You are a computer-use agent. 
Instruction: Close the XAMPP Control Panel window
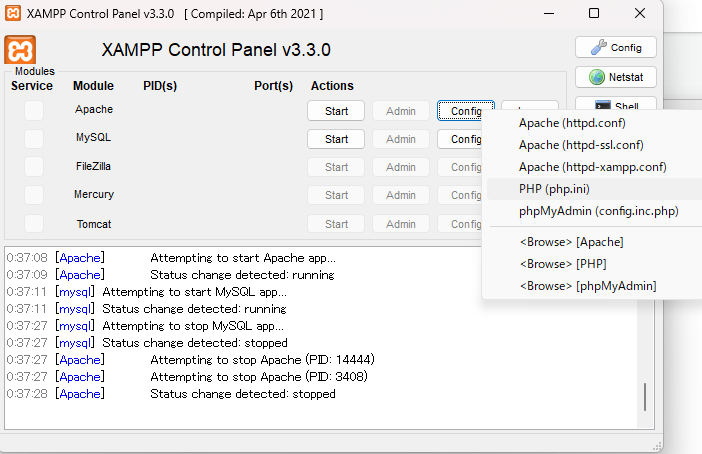(640, 13)
